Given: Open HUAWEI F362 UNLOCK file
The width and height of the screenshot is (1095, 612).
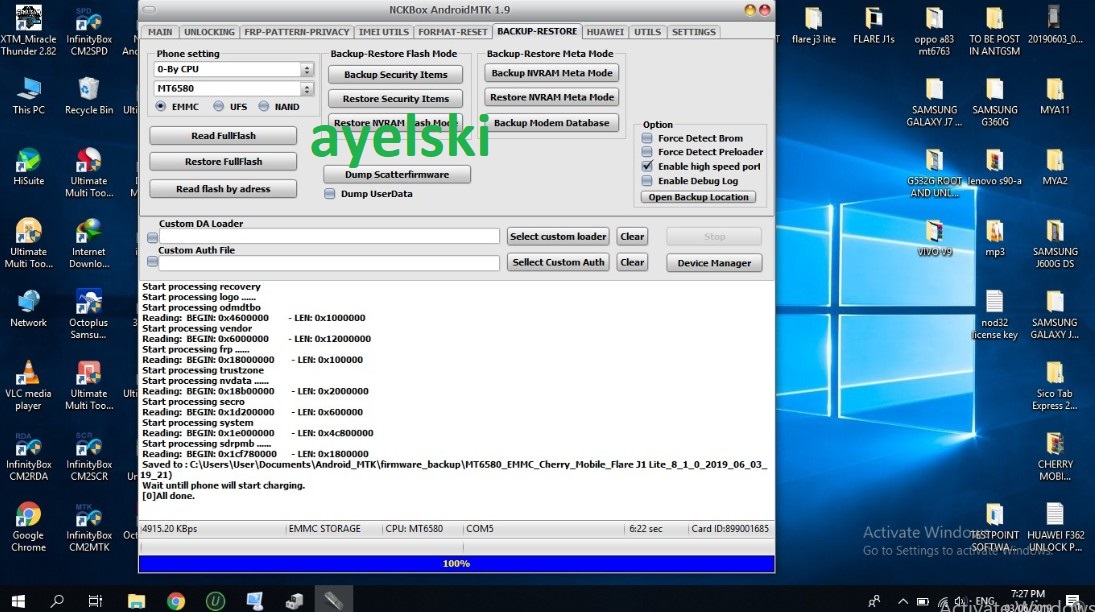Looking at the screenshot, I should pos(1054,527).
